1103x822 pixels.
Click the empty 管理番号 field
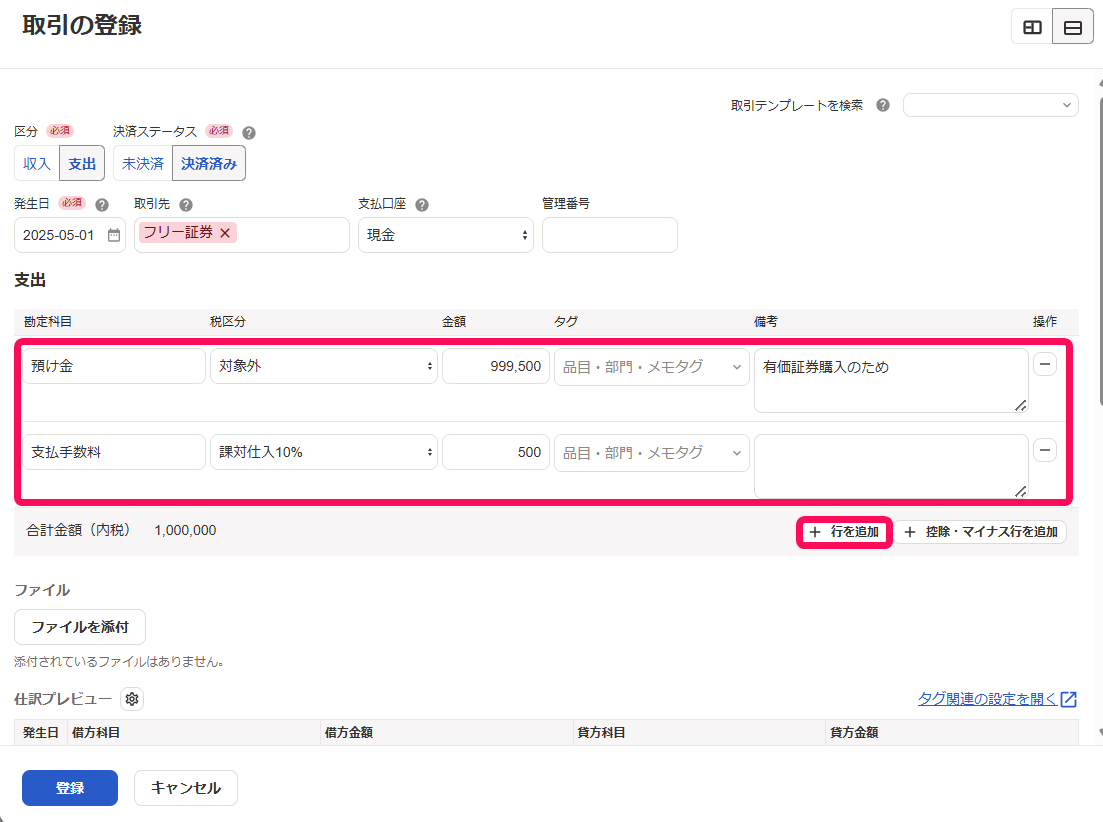click(610, 235)
